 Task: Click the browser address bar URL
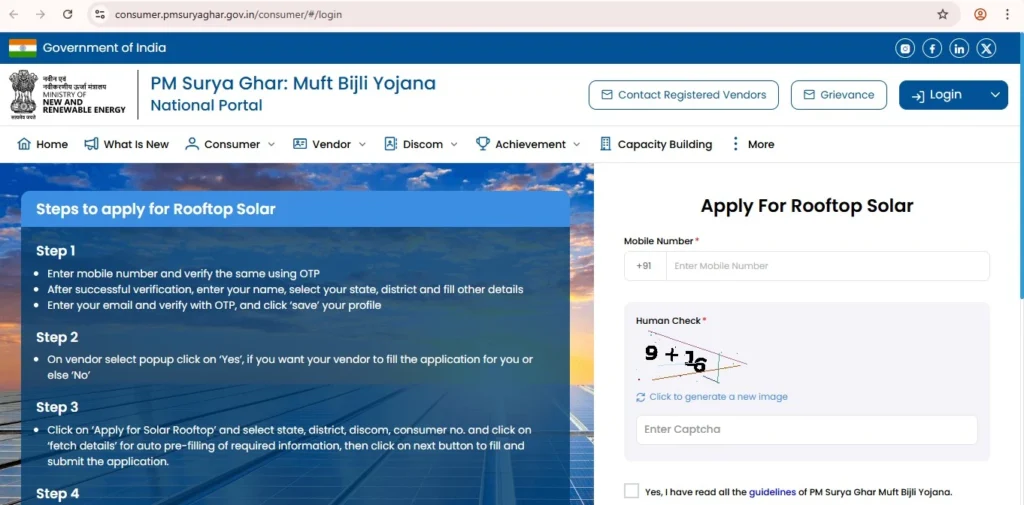[x=229, y=14]
